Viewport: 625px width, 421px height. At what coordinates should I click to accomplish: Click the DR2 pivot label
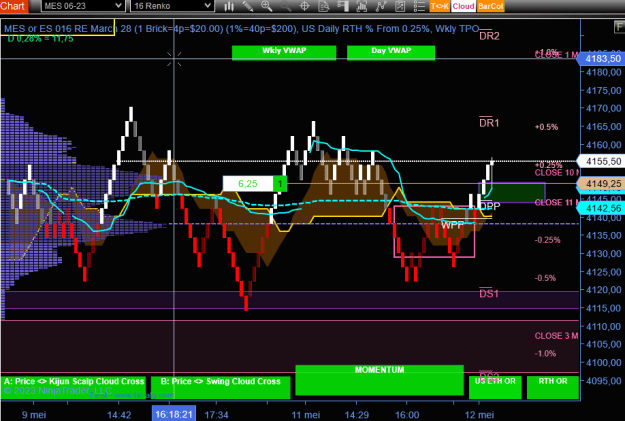click(489, 36)
